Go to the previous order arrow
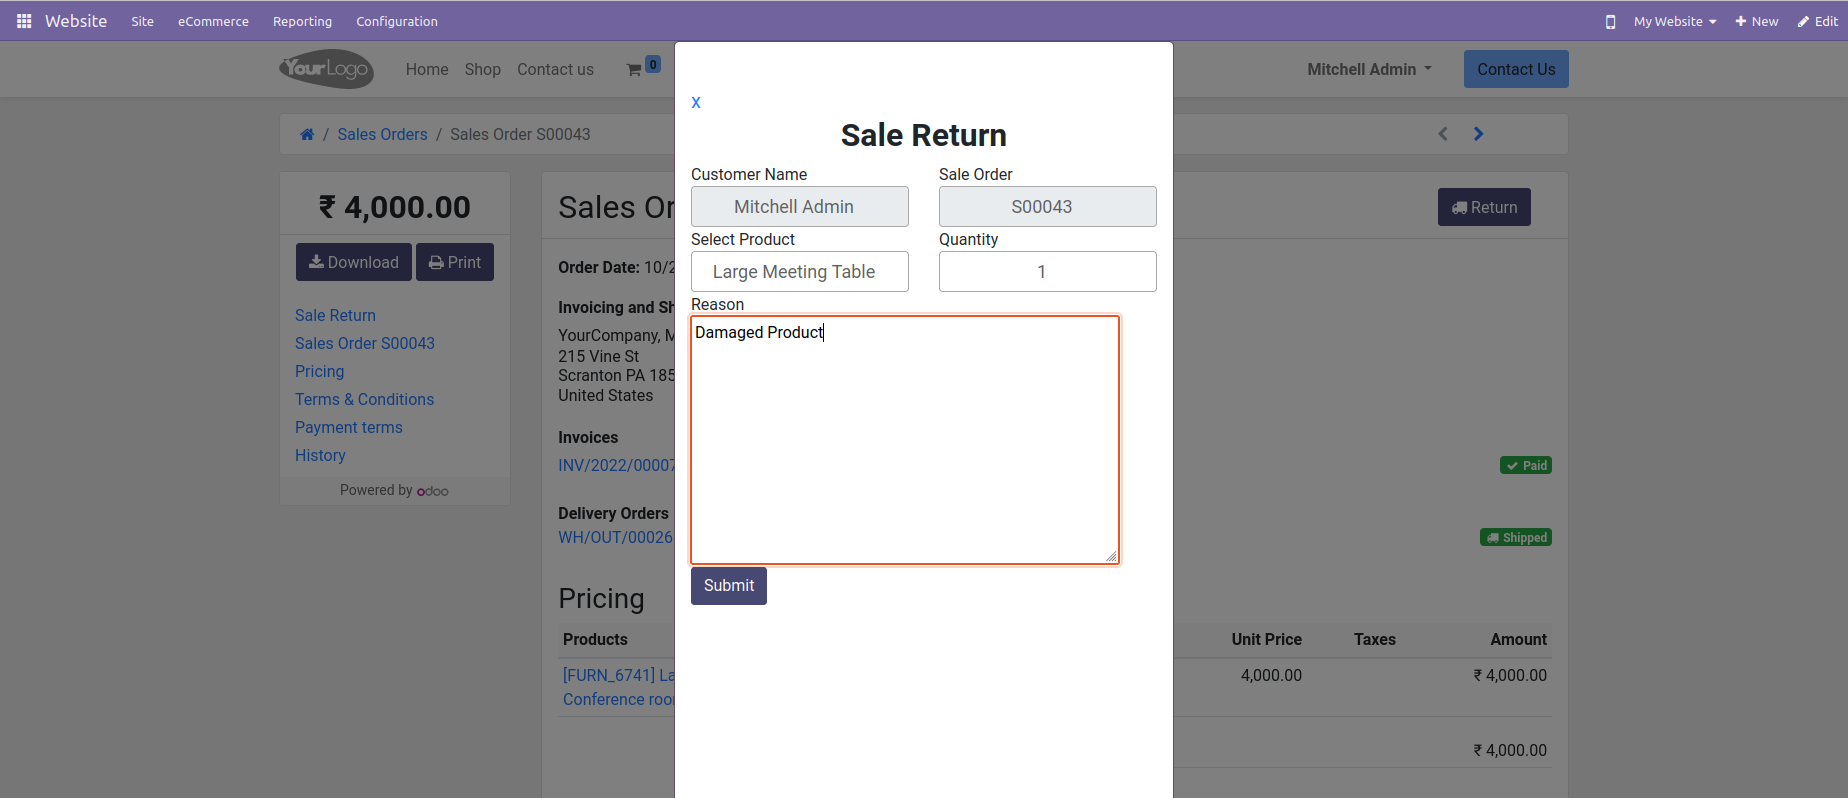Image resolution: width=1848 pixels, height=798 pixels. click(x=1443, y=134)
